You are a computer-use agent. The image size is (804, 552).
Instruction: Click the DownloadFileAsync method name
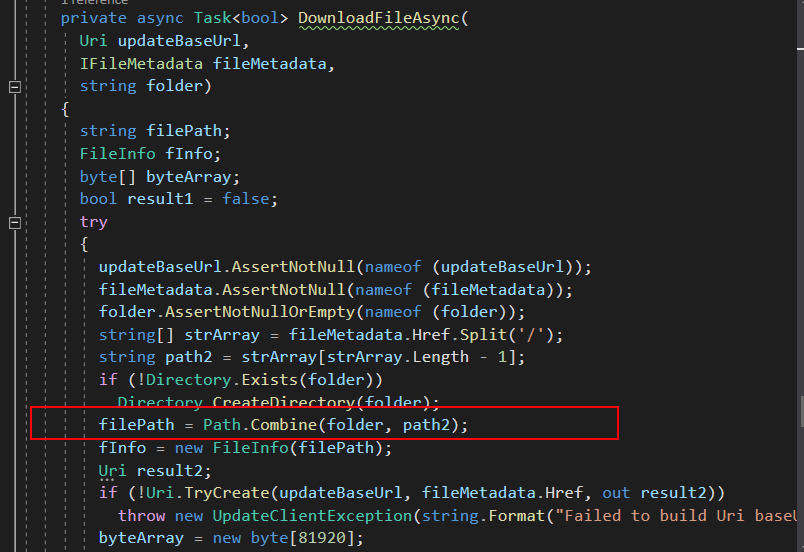coord(378,18)
